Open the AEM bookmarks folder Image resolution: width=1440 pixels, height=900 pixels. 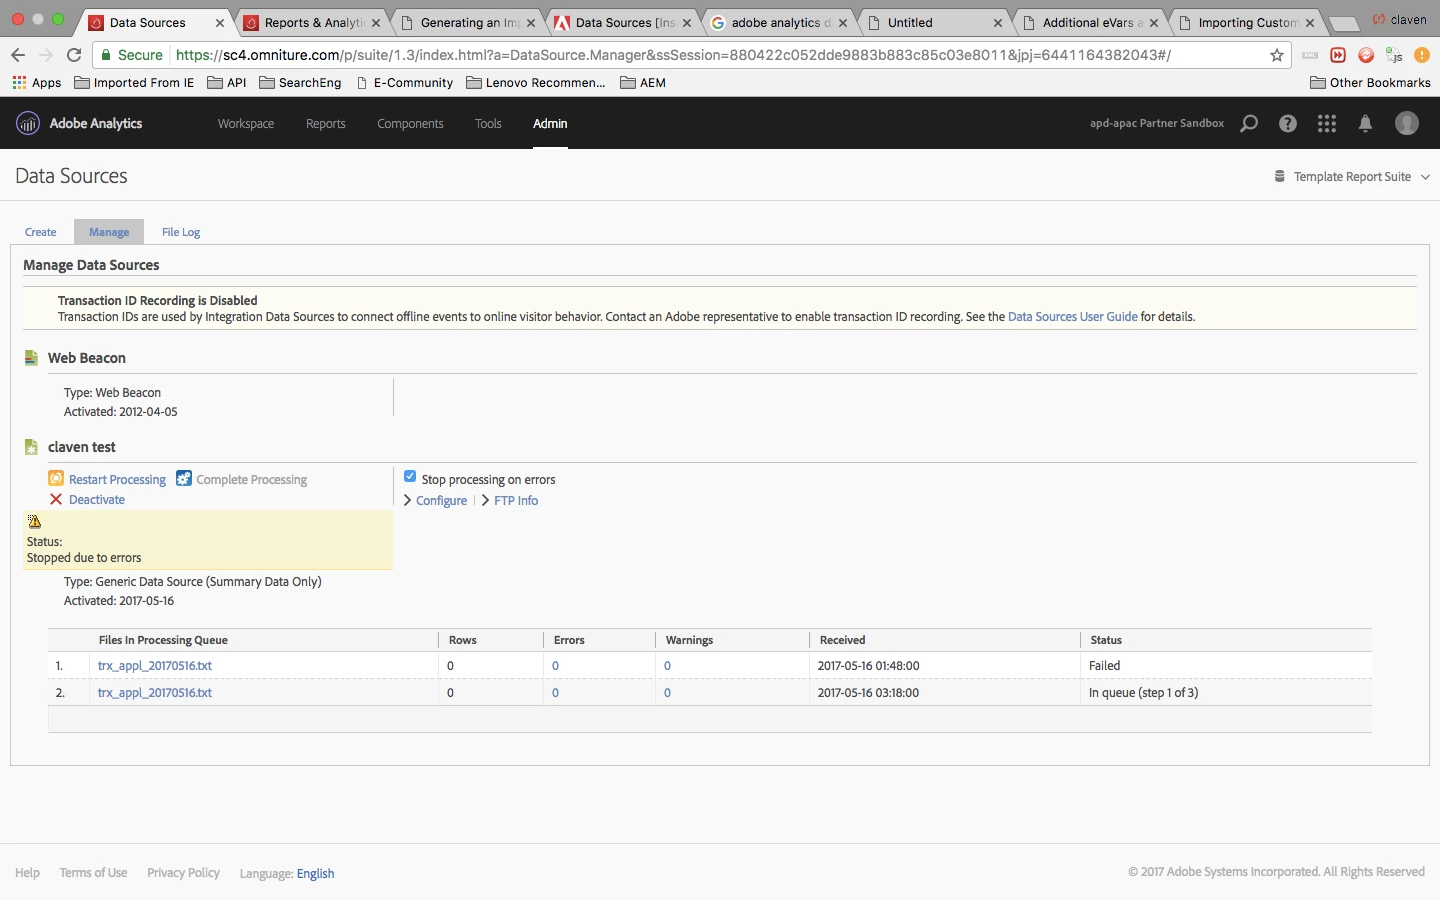coord(643,83)
